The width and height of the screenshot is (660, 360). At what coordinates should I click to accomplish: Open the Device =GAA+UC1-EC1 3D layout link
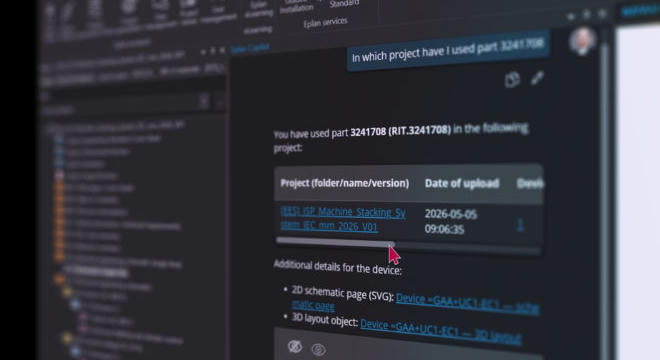pyautogui.click(x=441, y=331)
